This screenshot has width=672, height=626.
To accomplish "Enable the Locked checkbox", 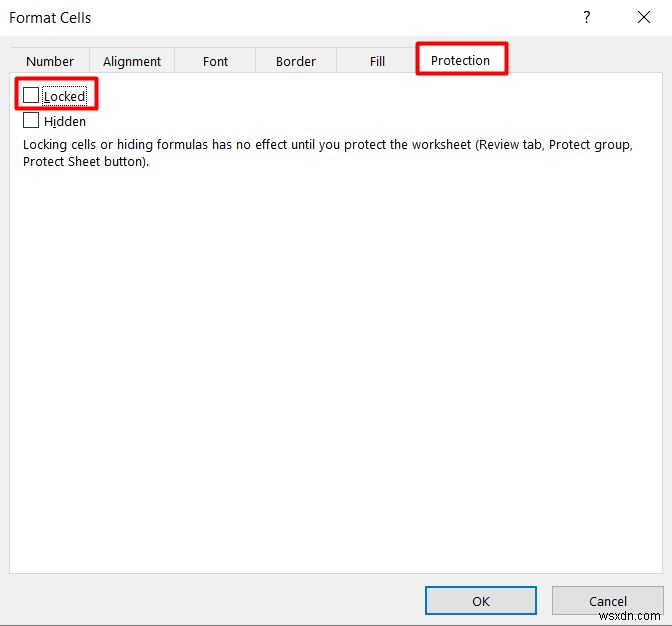I will pos(31,95).
